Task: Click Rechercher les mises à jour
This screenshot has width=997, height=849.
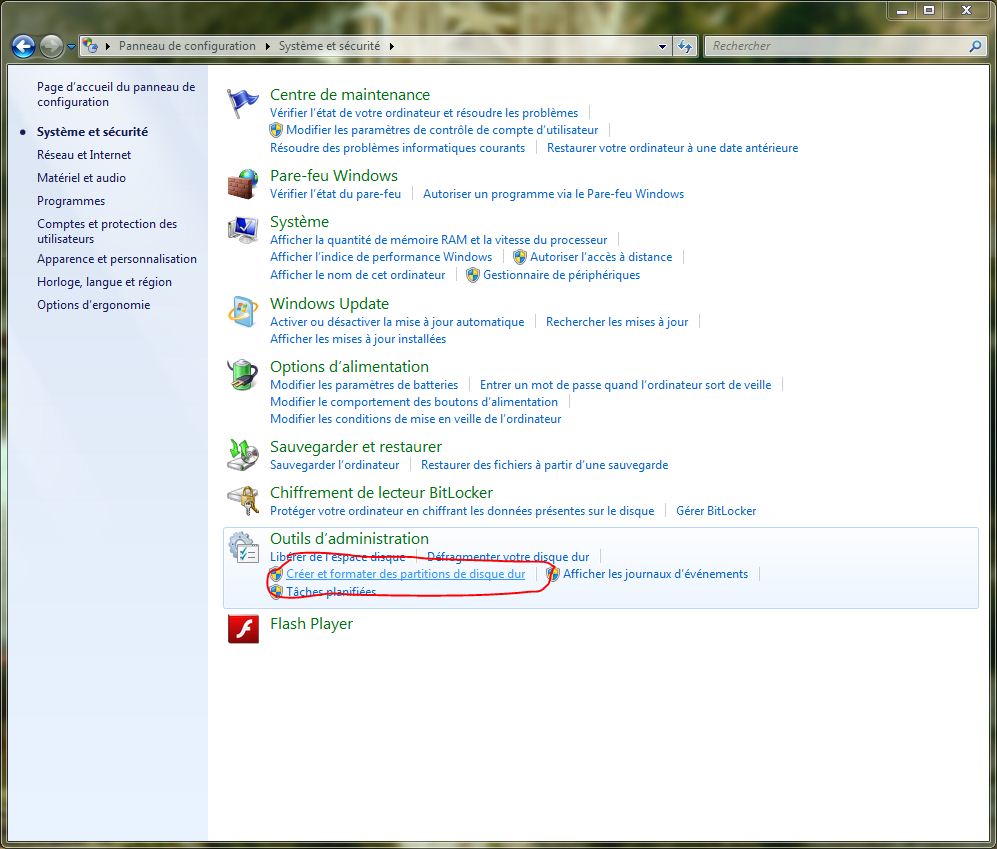Action: point(617,322)
